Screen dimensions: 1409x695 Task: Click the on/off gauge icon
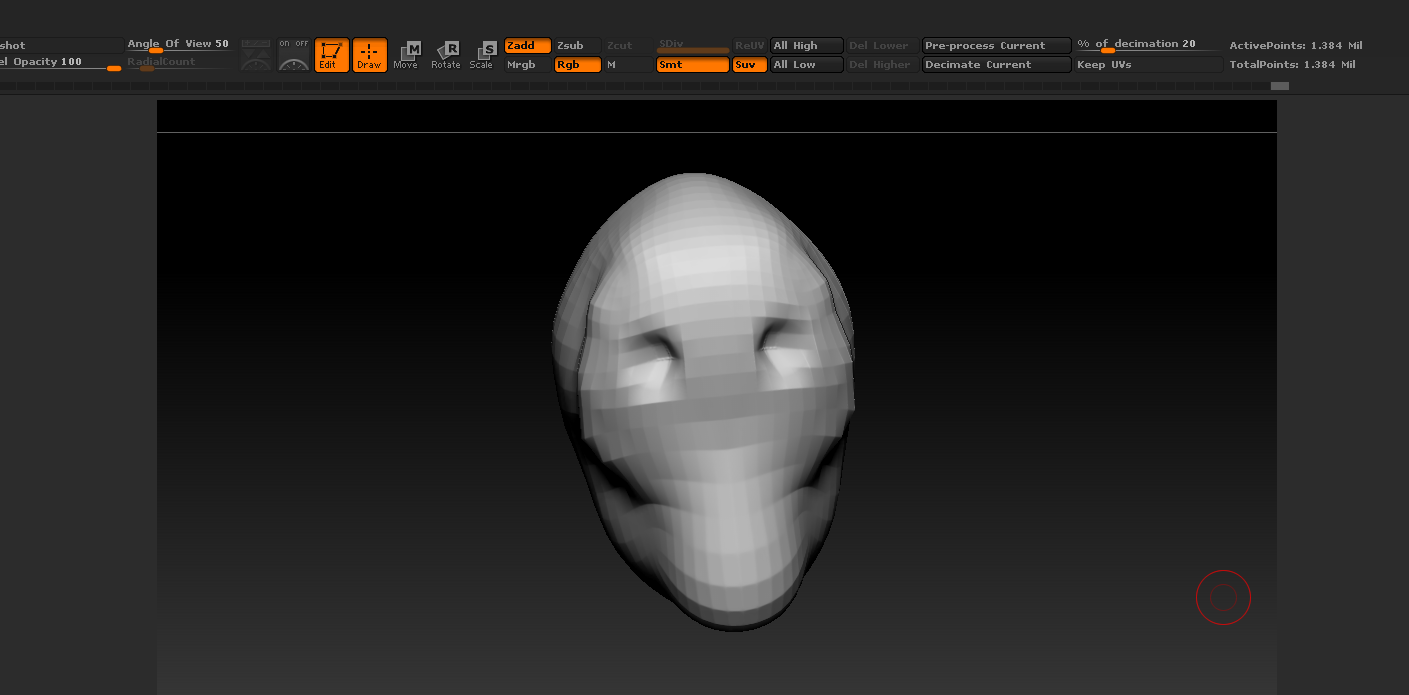294,55
